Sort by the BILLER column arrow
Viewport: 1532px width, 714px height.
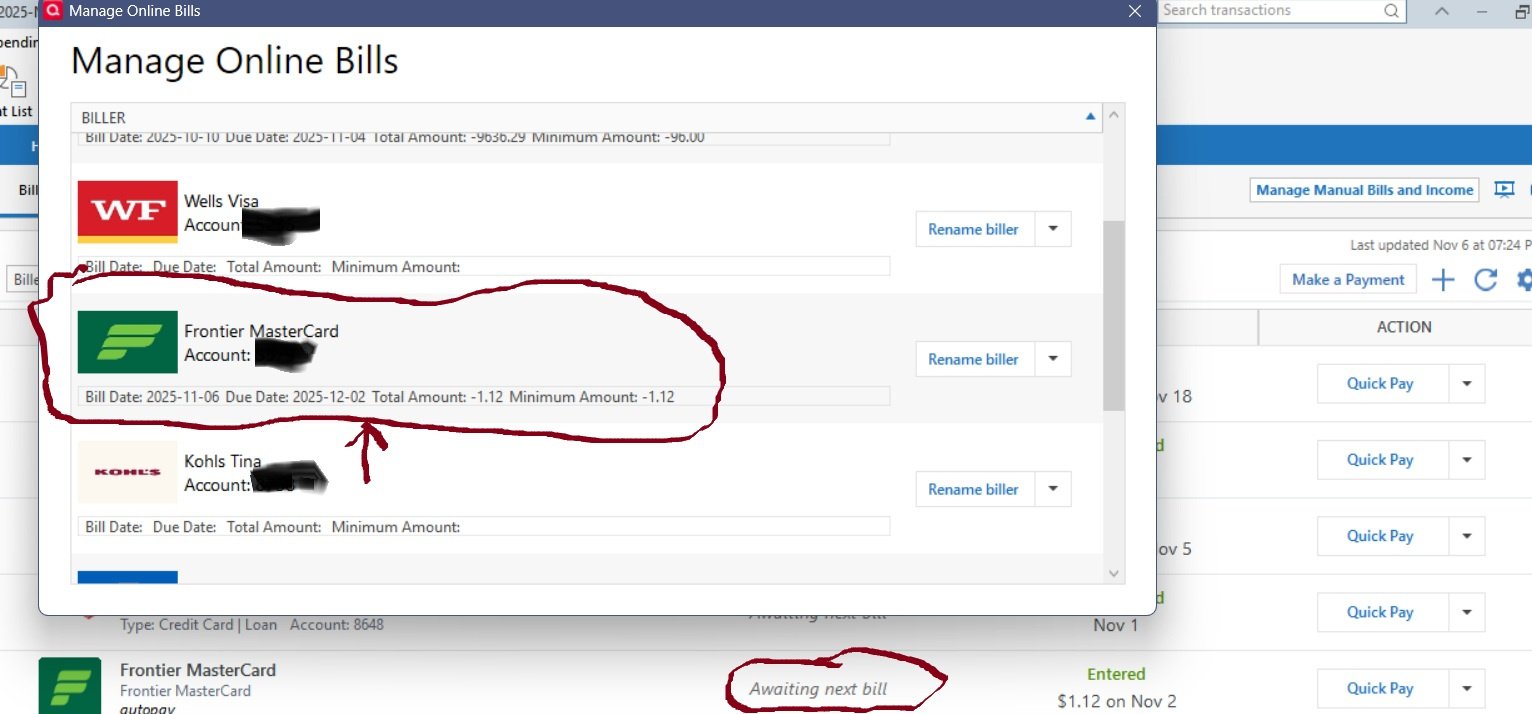point(1090,117)
